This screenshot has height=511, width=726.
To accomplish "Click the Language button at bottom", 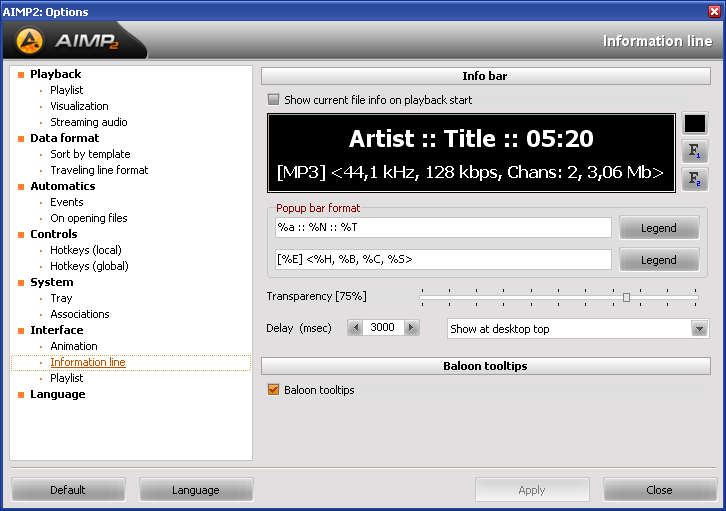I will [196, 490].
